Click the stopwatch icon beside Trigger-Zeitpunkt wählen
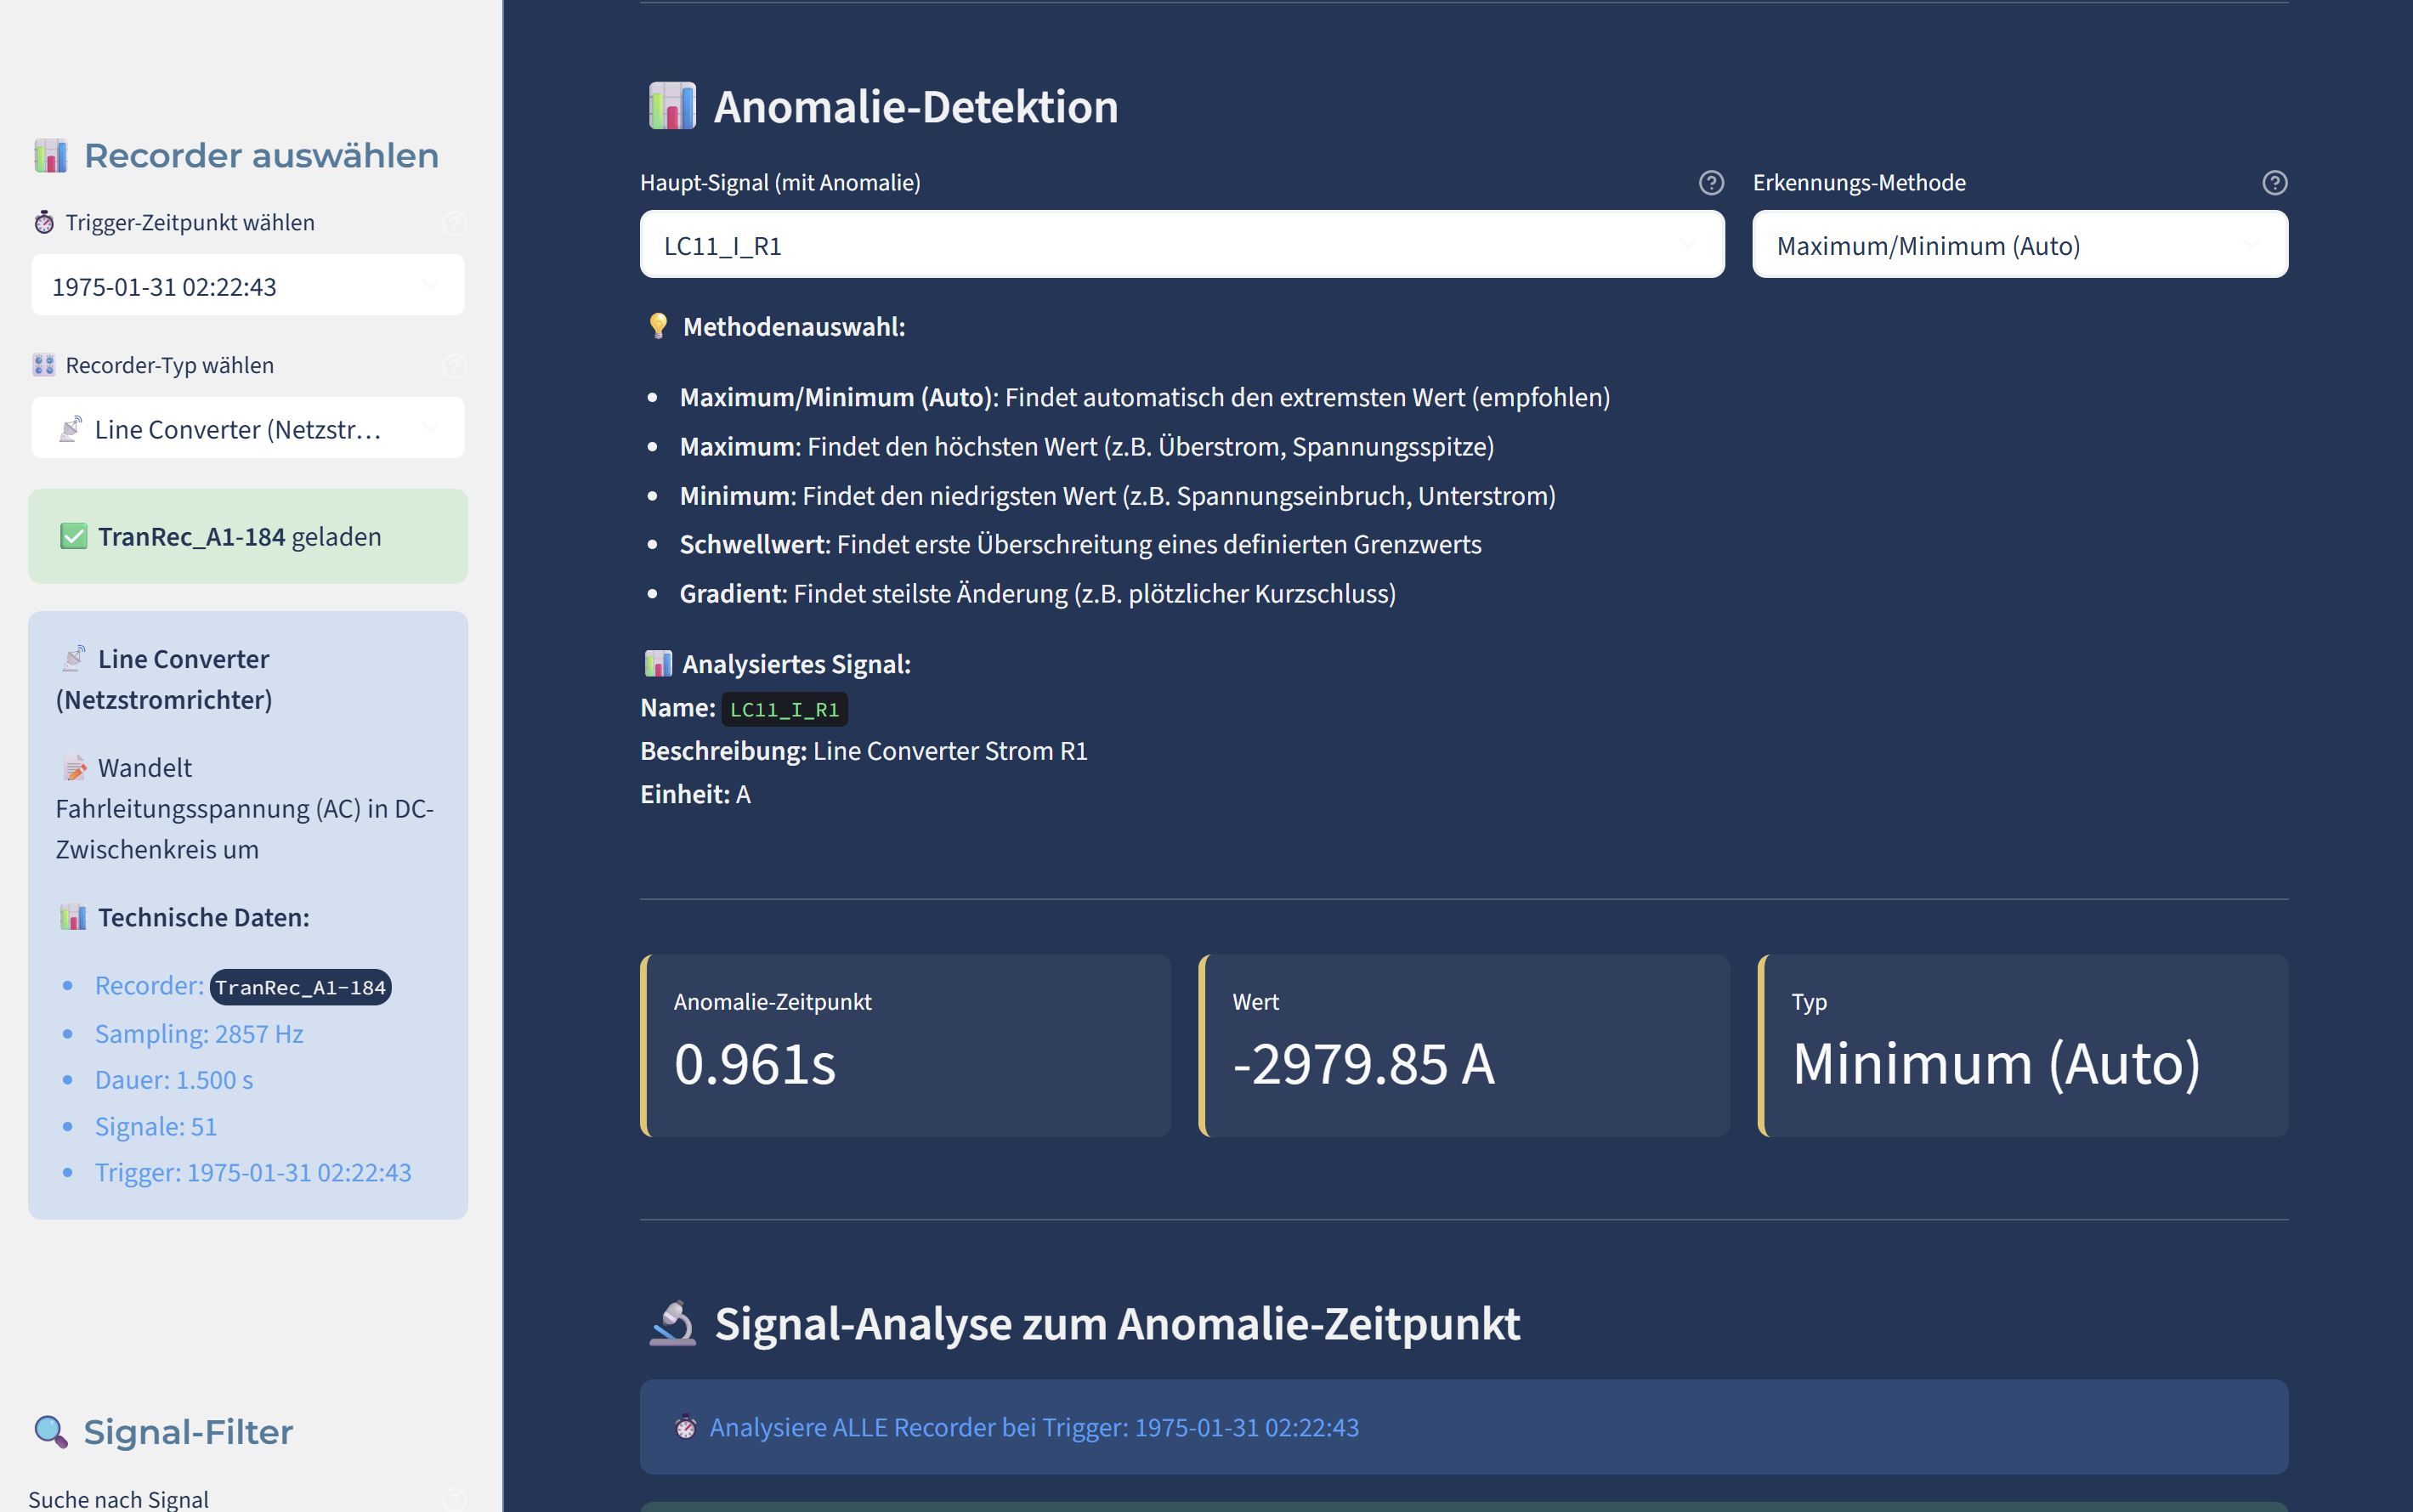Screen dimensions: 2413x1512 [44, 222]
